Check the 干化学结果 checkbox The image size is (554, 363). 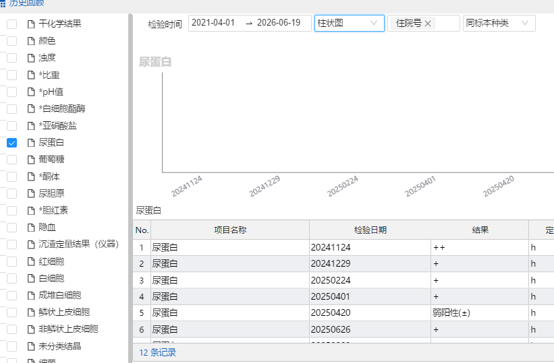point(12,24)
